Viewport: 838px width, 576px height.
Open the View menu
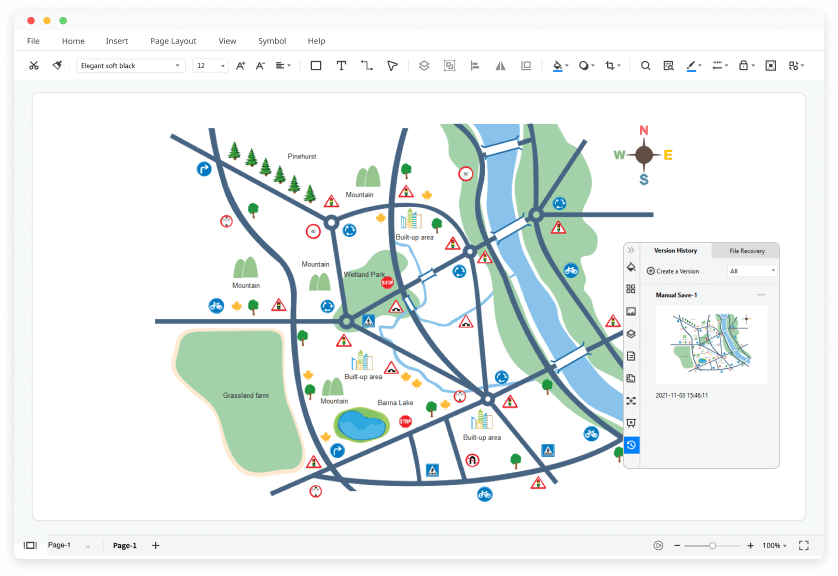tap(227, 41)
